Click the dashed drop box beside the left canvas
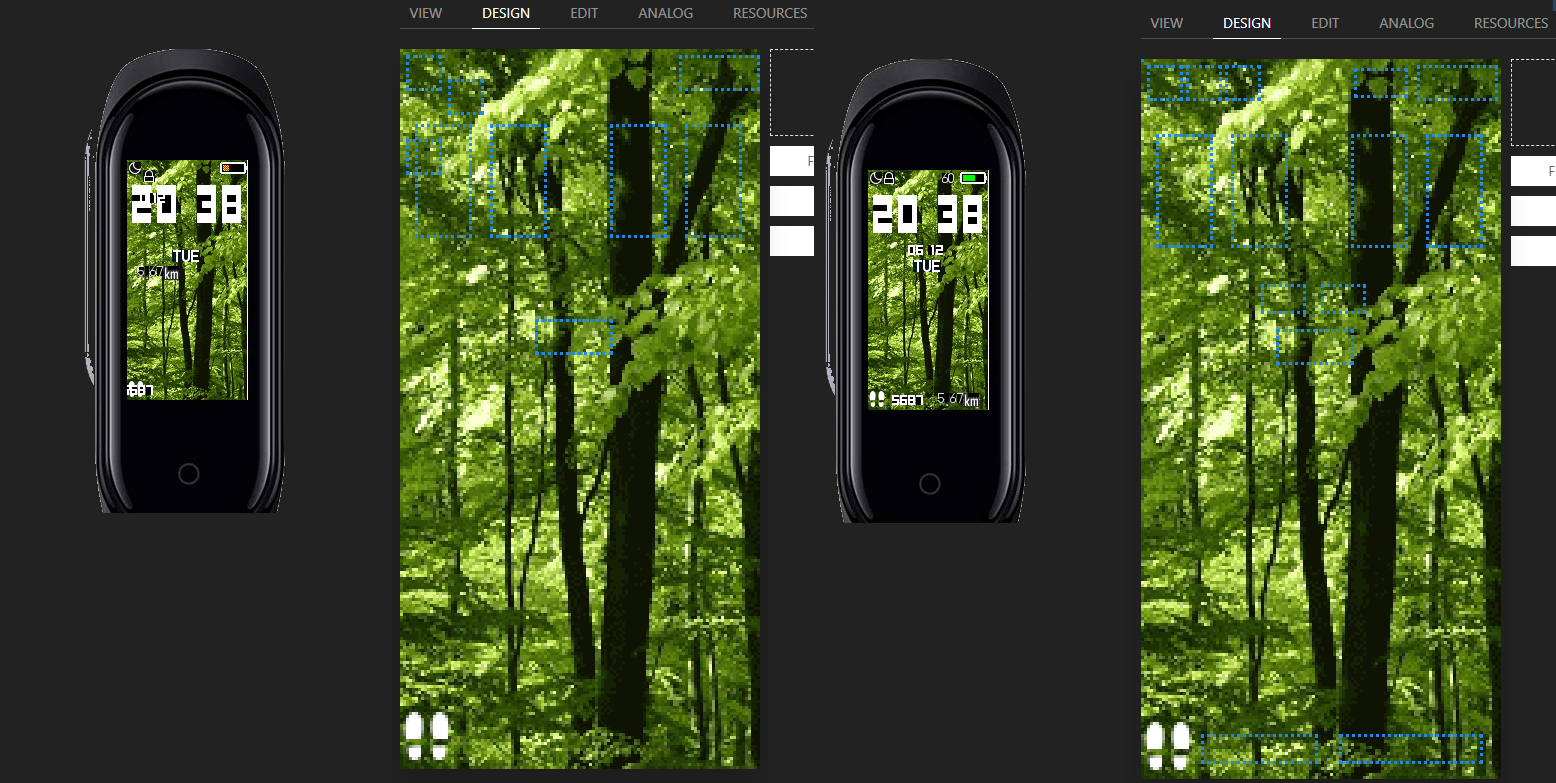 792,92
